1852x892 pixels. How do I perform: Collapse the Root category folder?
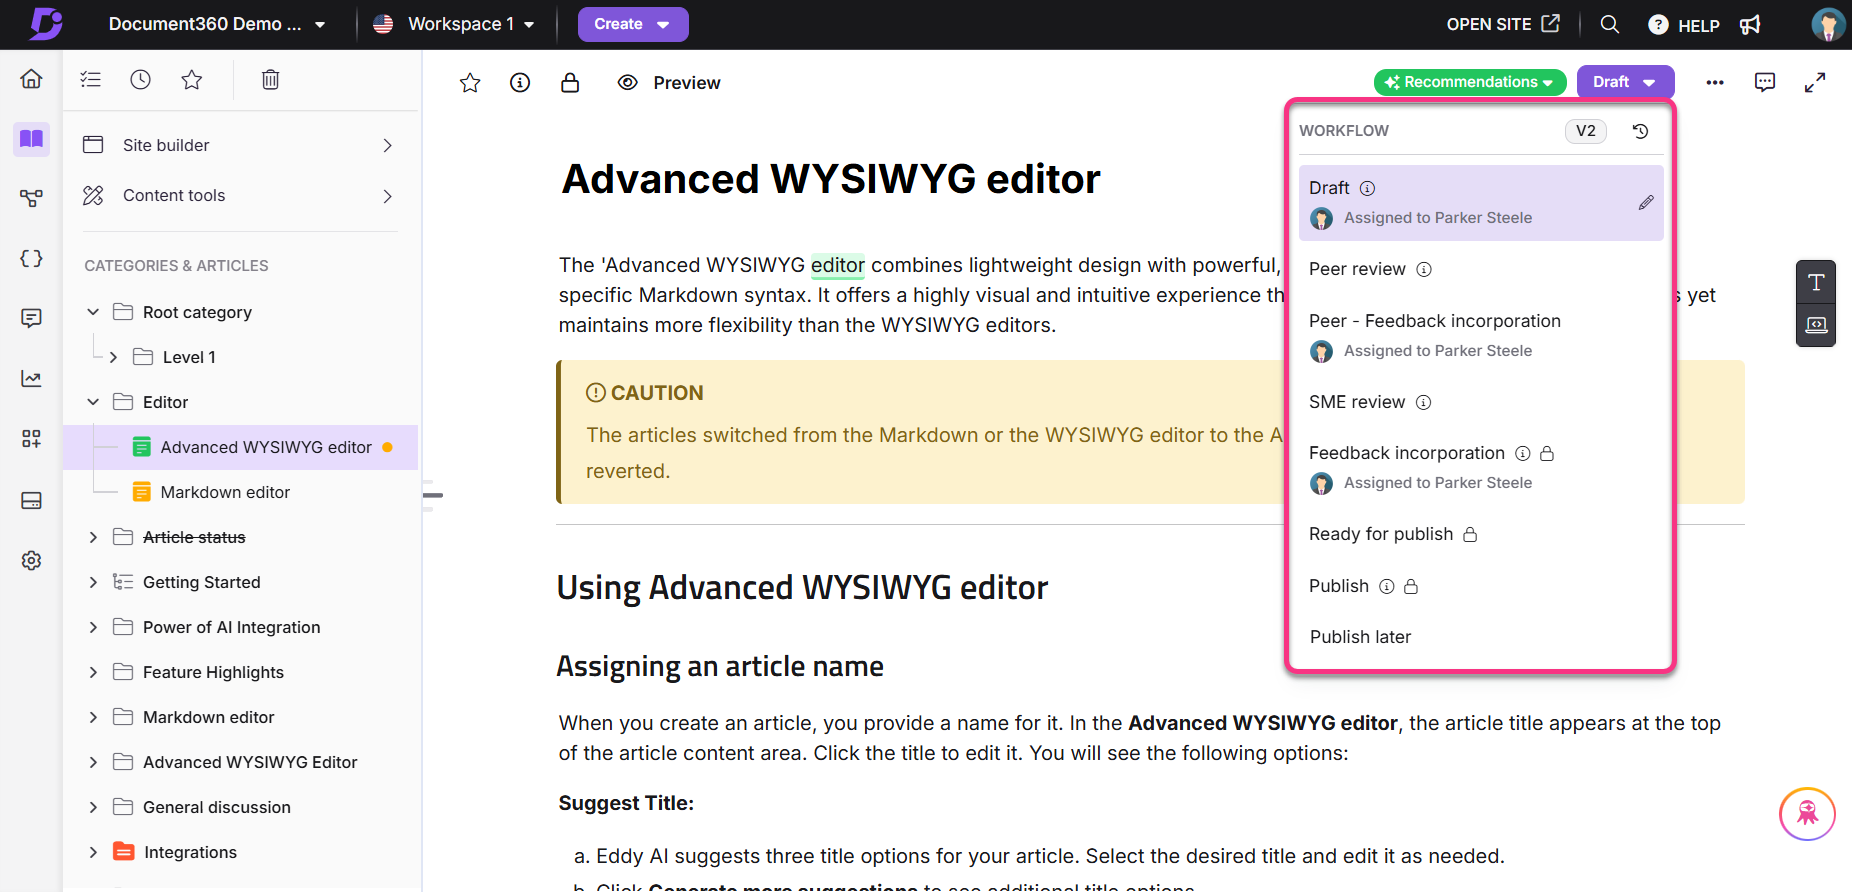click(x=93, y=312)
